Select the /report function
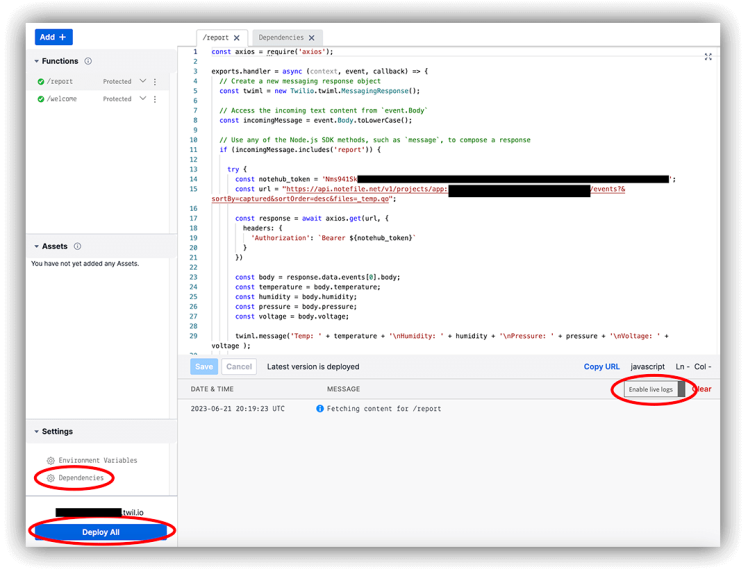This screenshot has width=748, height=576. pyautogui.click(x=60, y=82)
